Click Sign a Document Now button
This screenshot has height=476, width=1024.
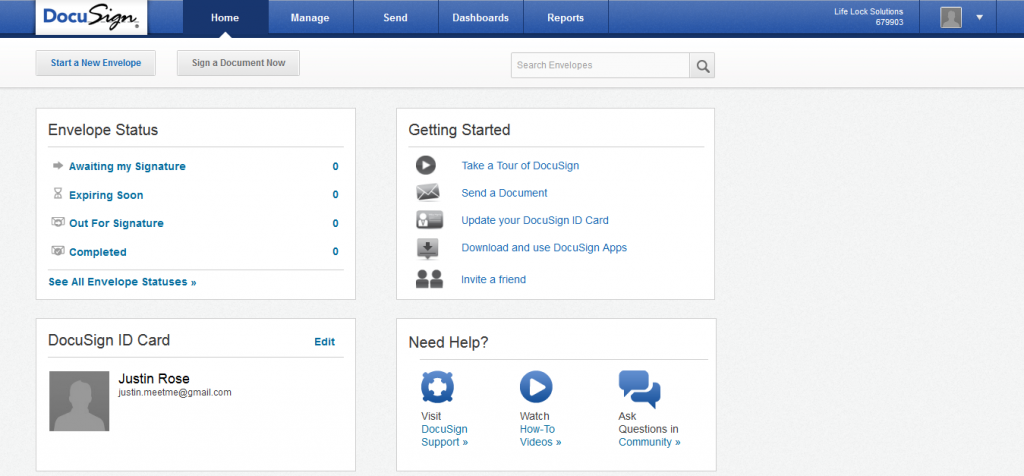pos(238,63)
